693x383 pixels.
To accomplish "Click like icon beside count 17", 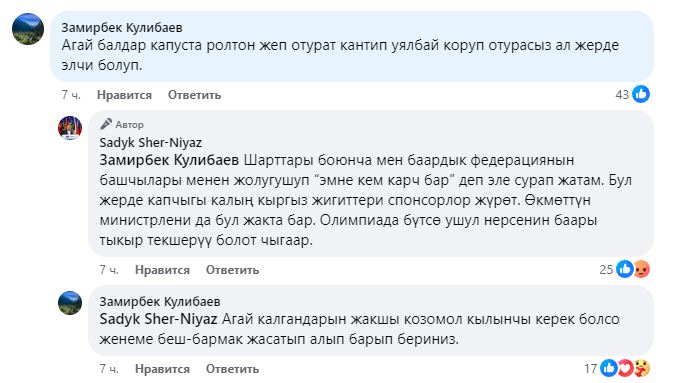I will 609,368.
